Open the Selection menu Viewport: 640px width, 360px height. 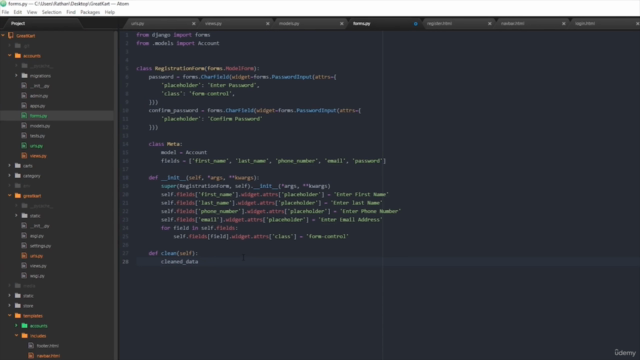(51, 12)
